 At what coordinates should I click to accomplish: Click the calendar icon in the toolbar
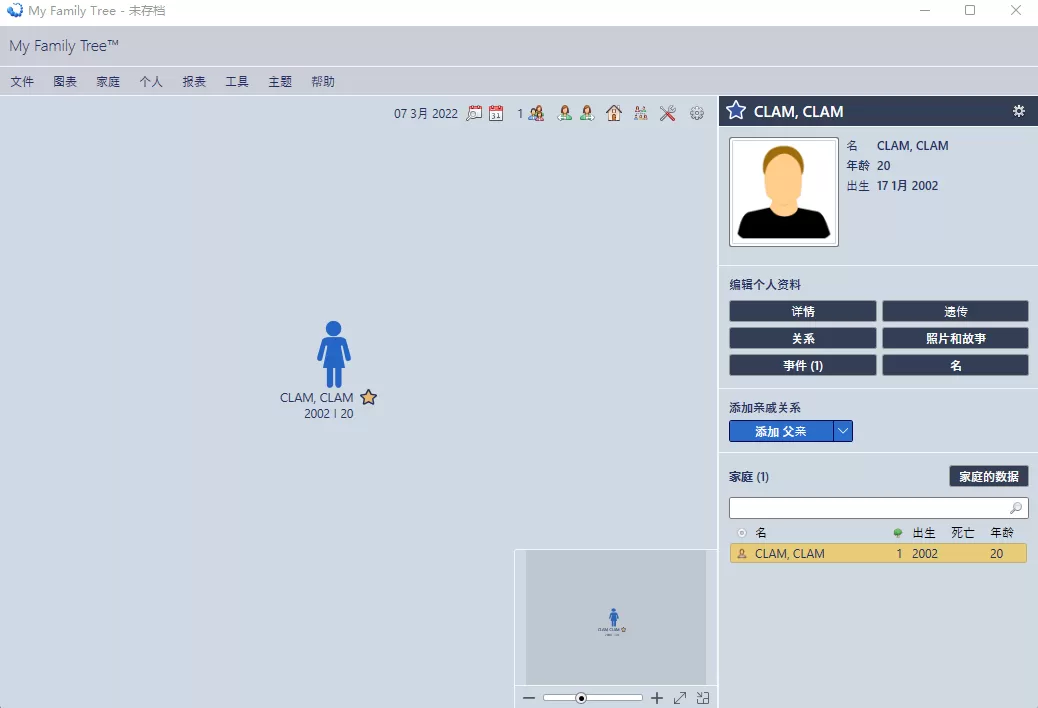(495, 113)
